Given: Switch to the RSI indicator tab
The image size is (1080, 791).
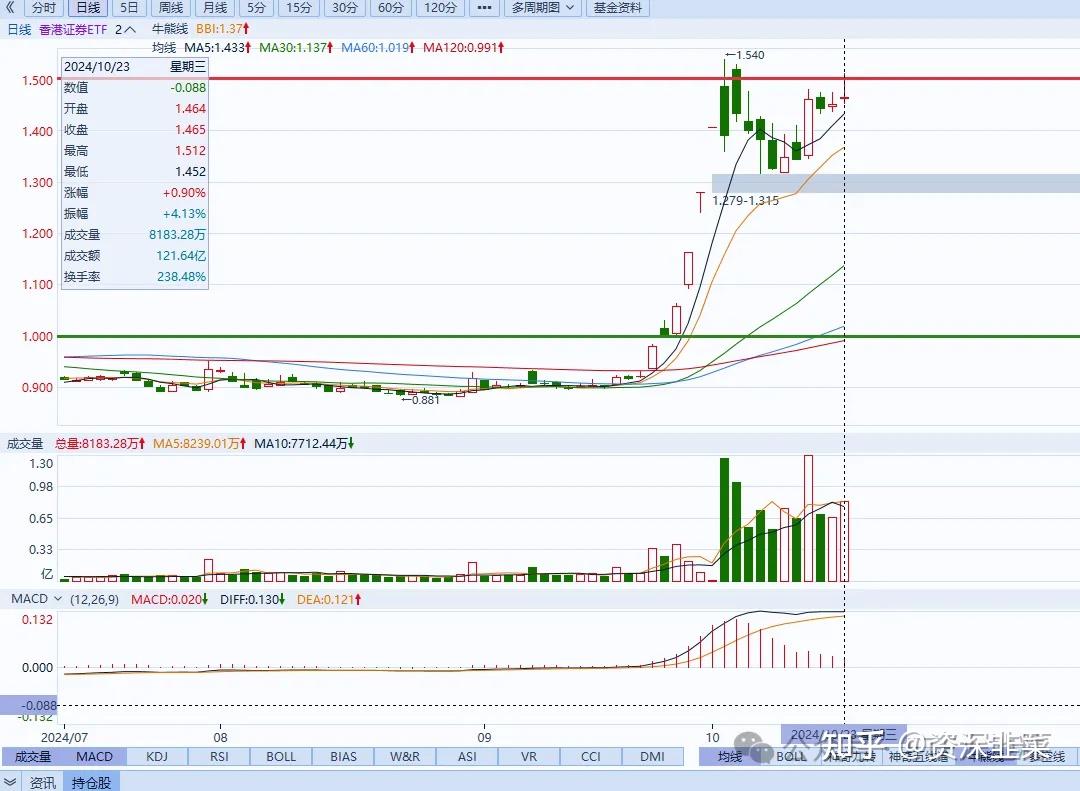Looking at the screenshot, I should tap(218, 757).
